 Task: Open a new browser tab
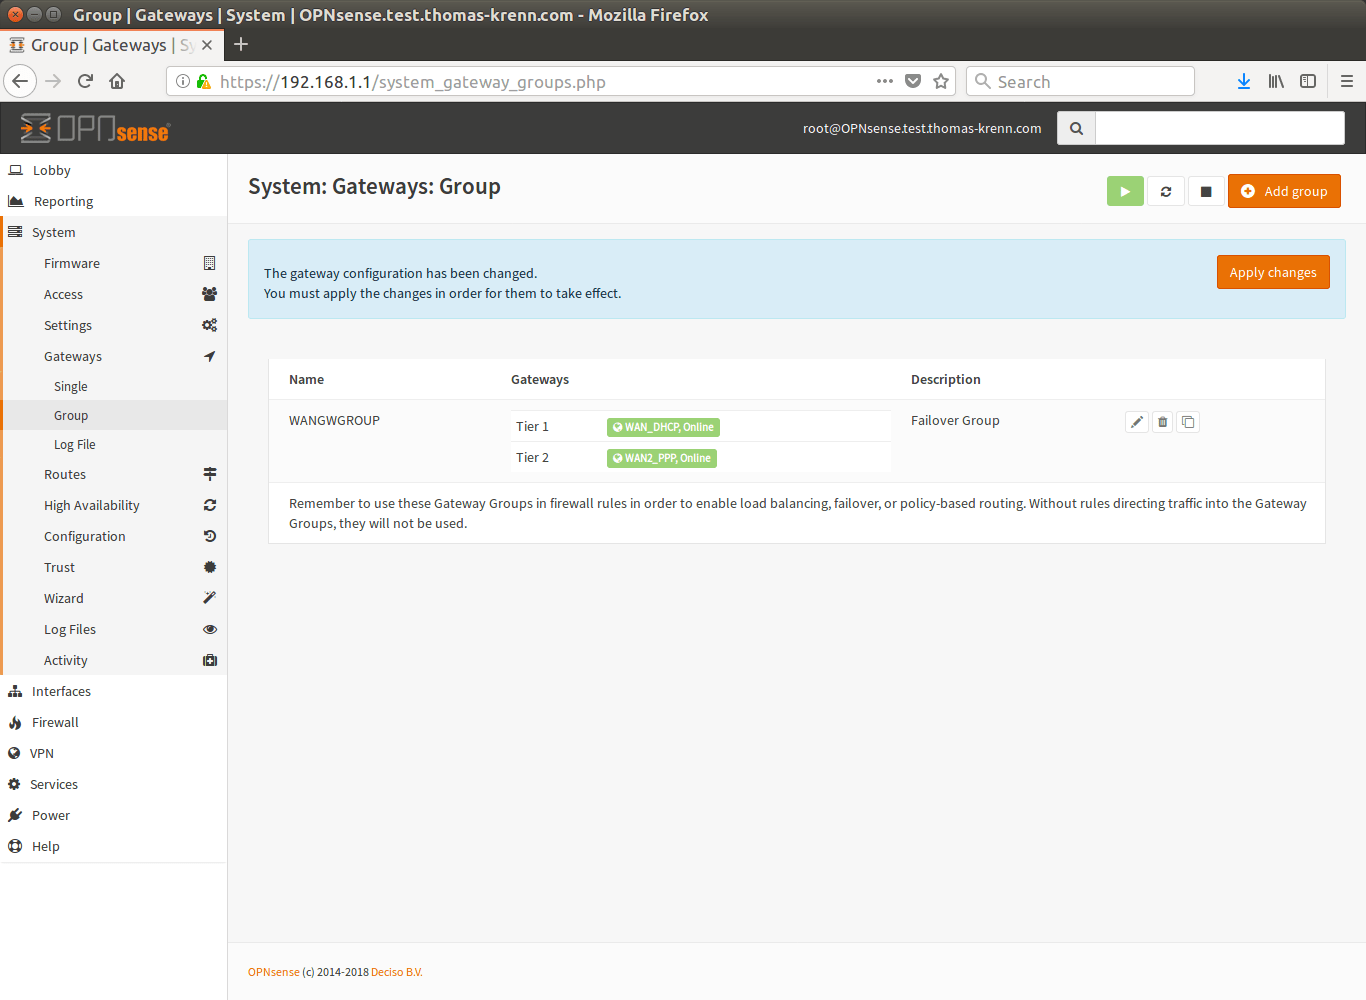point(241,44)
